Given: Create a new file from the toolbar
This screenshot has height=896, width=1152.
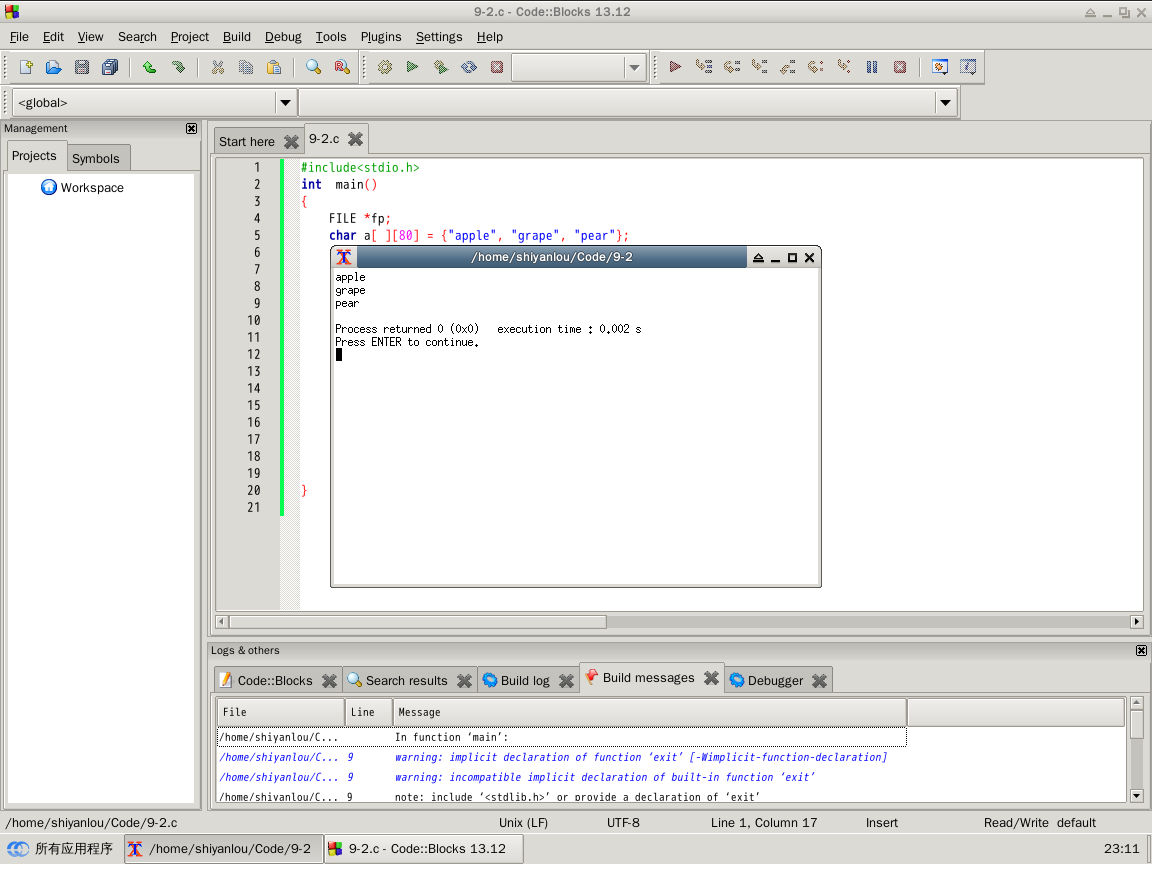Looking at the screenshot, I should pyautogui.click(x=26, y=67).
